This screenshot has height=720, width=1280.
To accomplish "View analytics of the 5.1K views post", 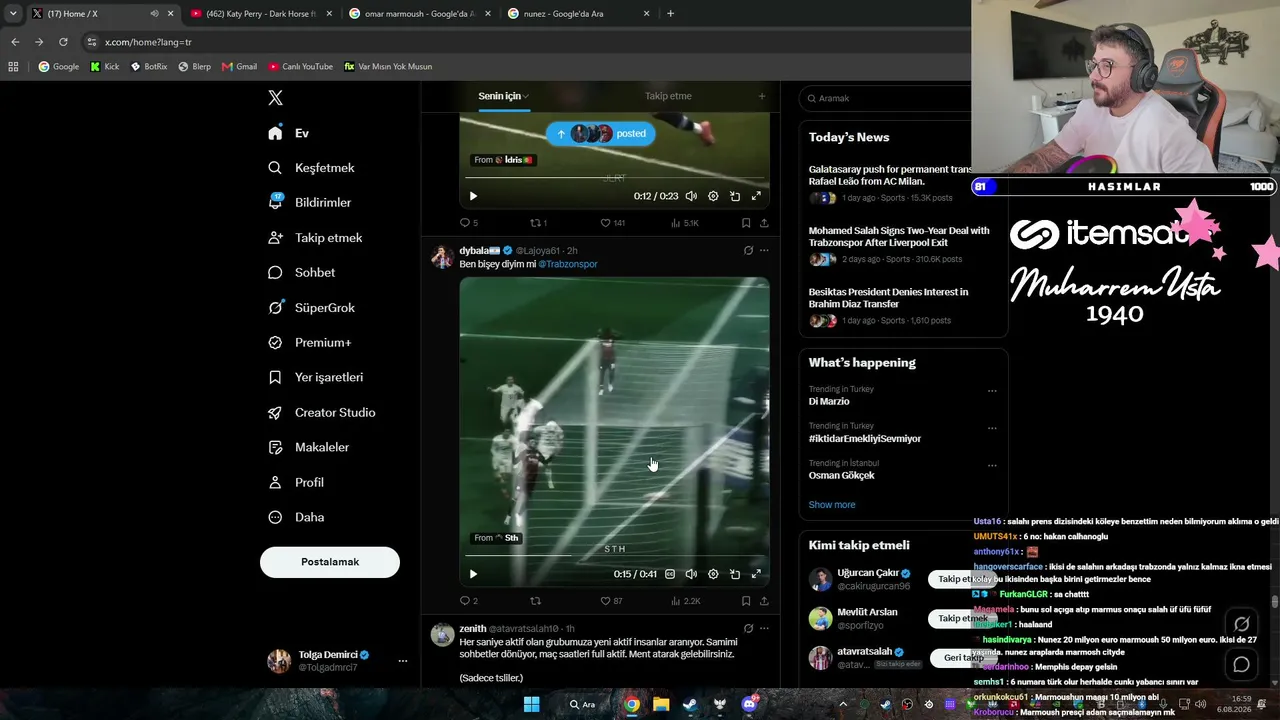I will point(685,223).
